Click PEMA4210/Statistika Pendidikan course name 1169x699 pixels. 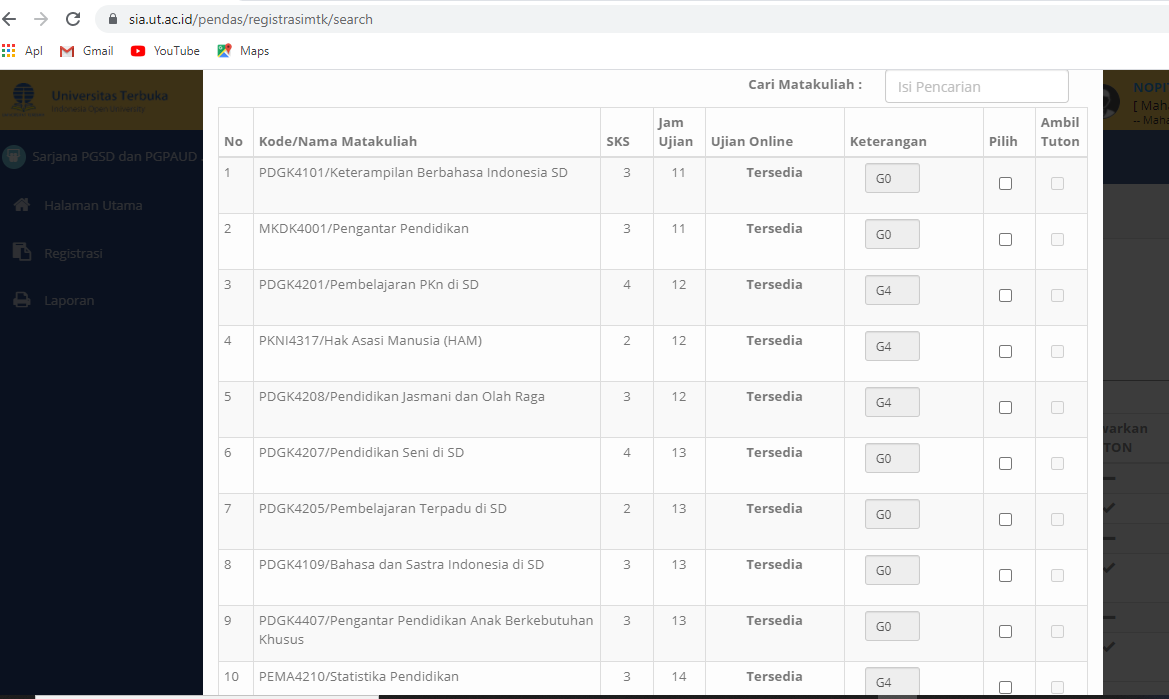359,676
